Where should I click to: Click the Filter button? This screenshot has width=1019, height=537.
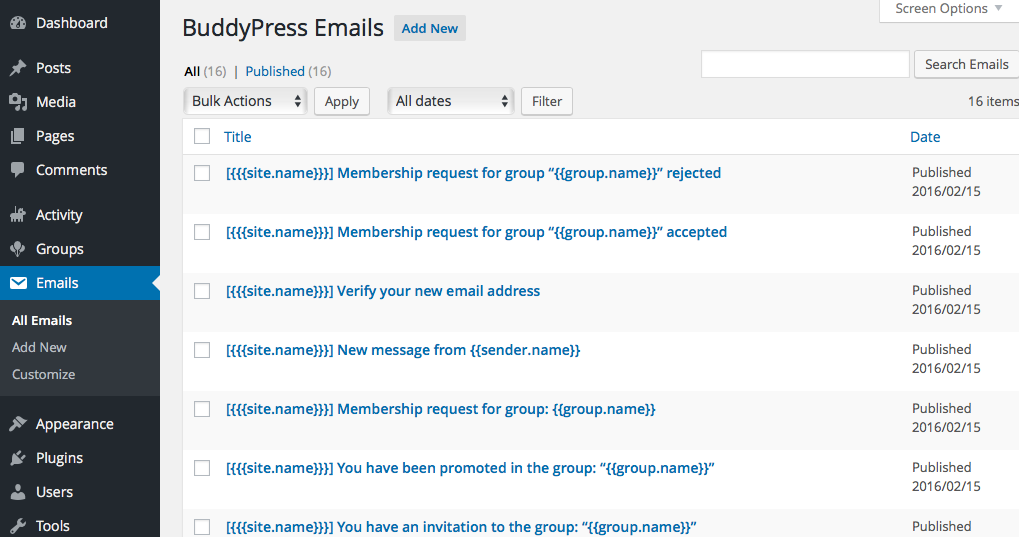[x=547, y=101]
